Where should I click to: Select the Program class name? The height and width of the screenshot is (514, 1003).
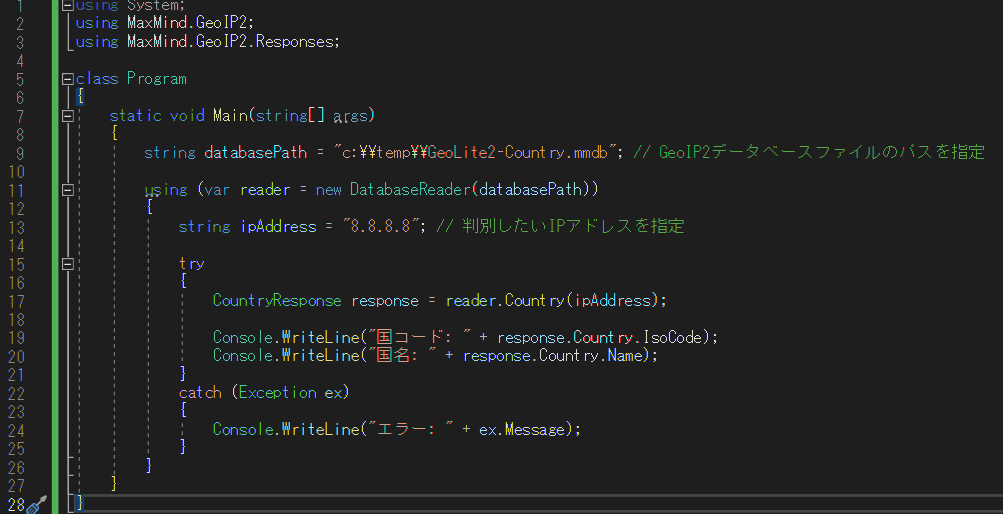[157, 79]
